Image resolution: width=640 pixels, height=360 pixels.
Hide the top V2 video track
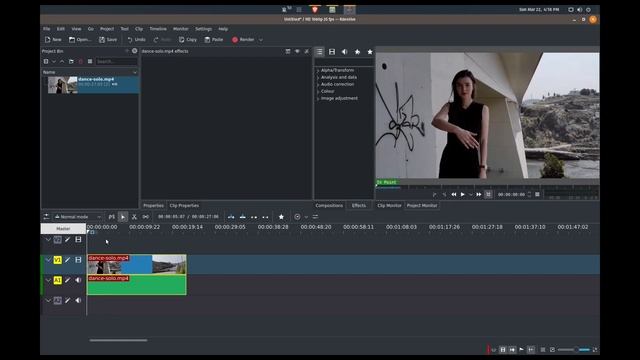(x=78, y=240)
